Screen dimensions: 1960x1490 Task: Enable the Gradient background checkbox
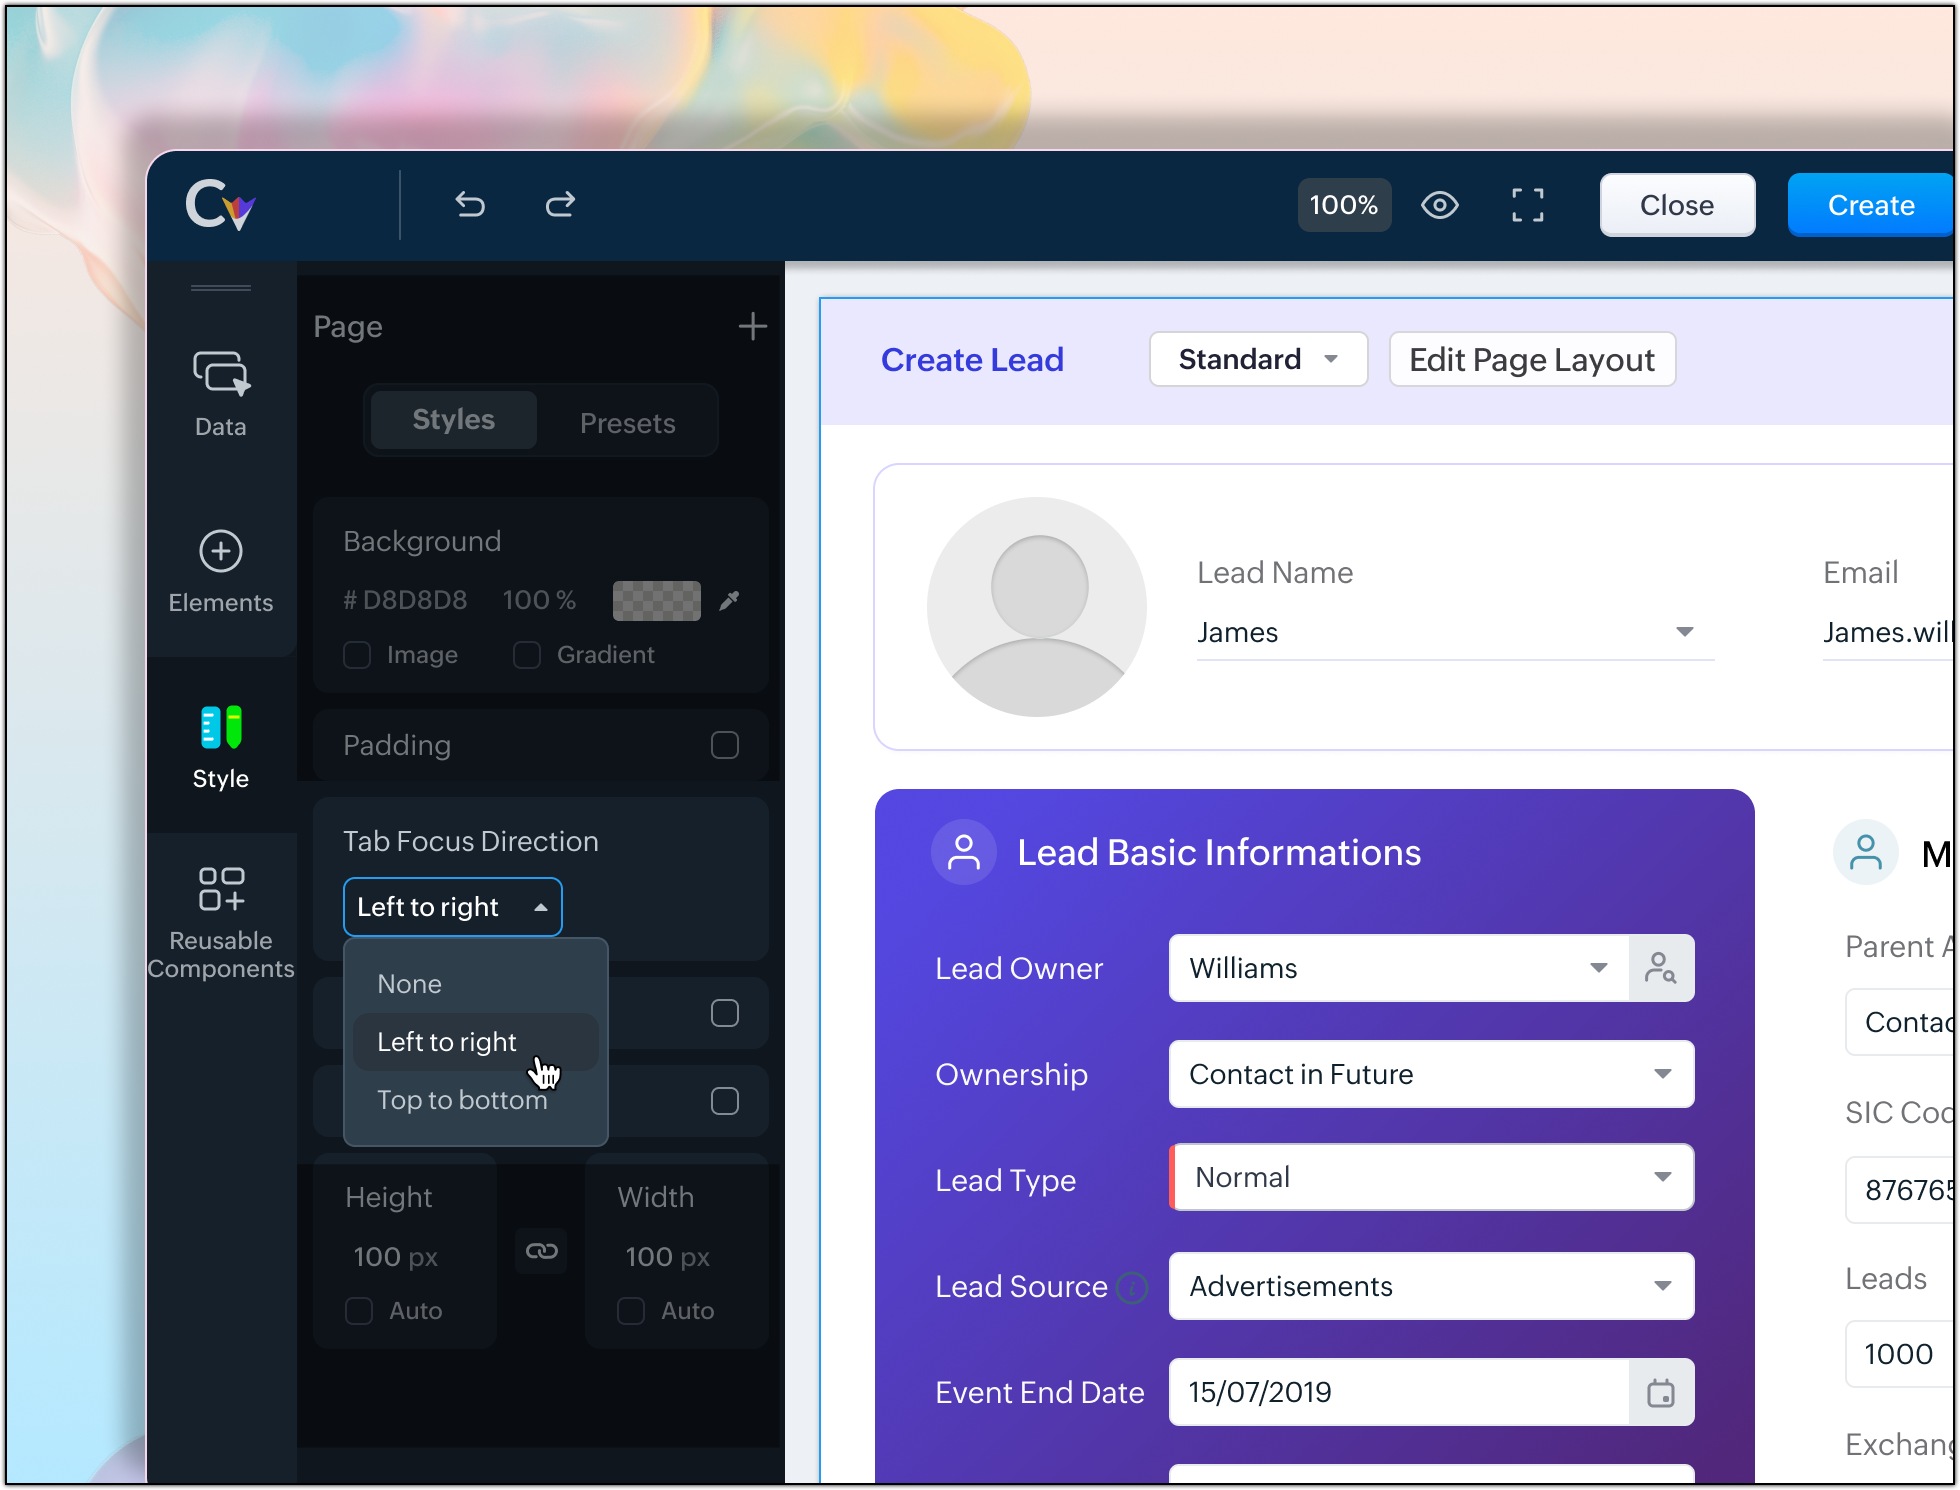pos(527,655)
